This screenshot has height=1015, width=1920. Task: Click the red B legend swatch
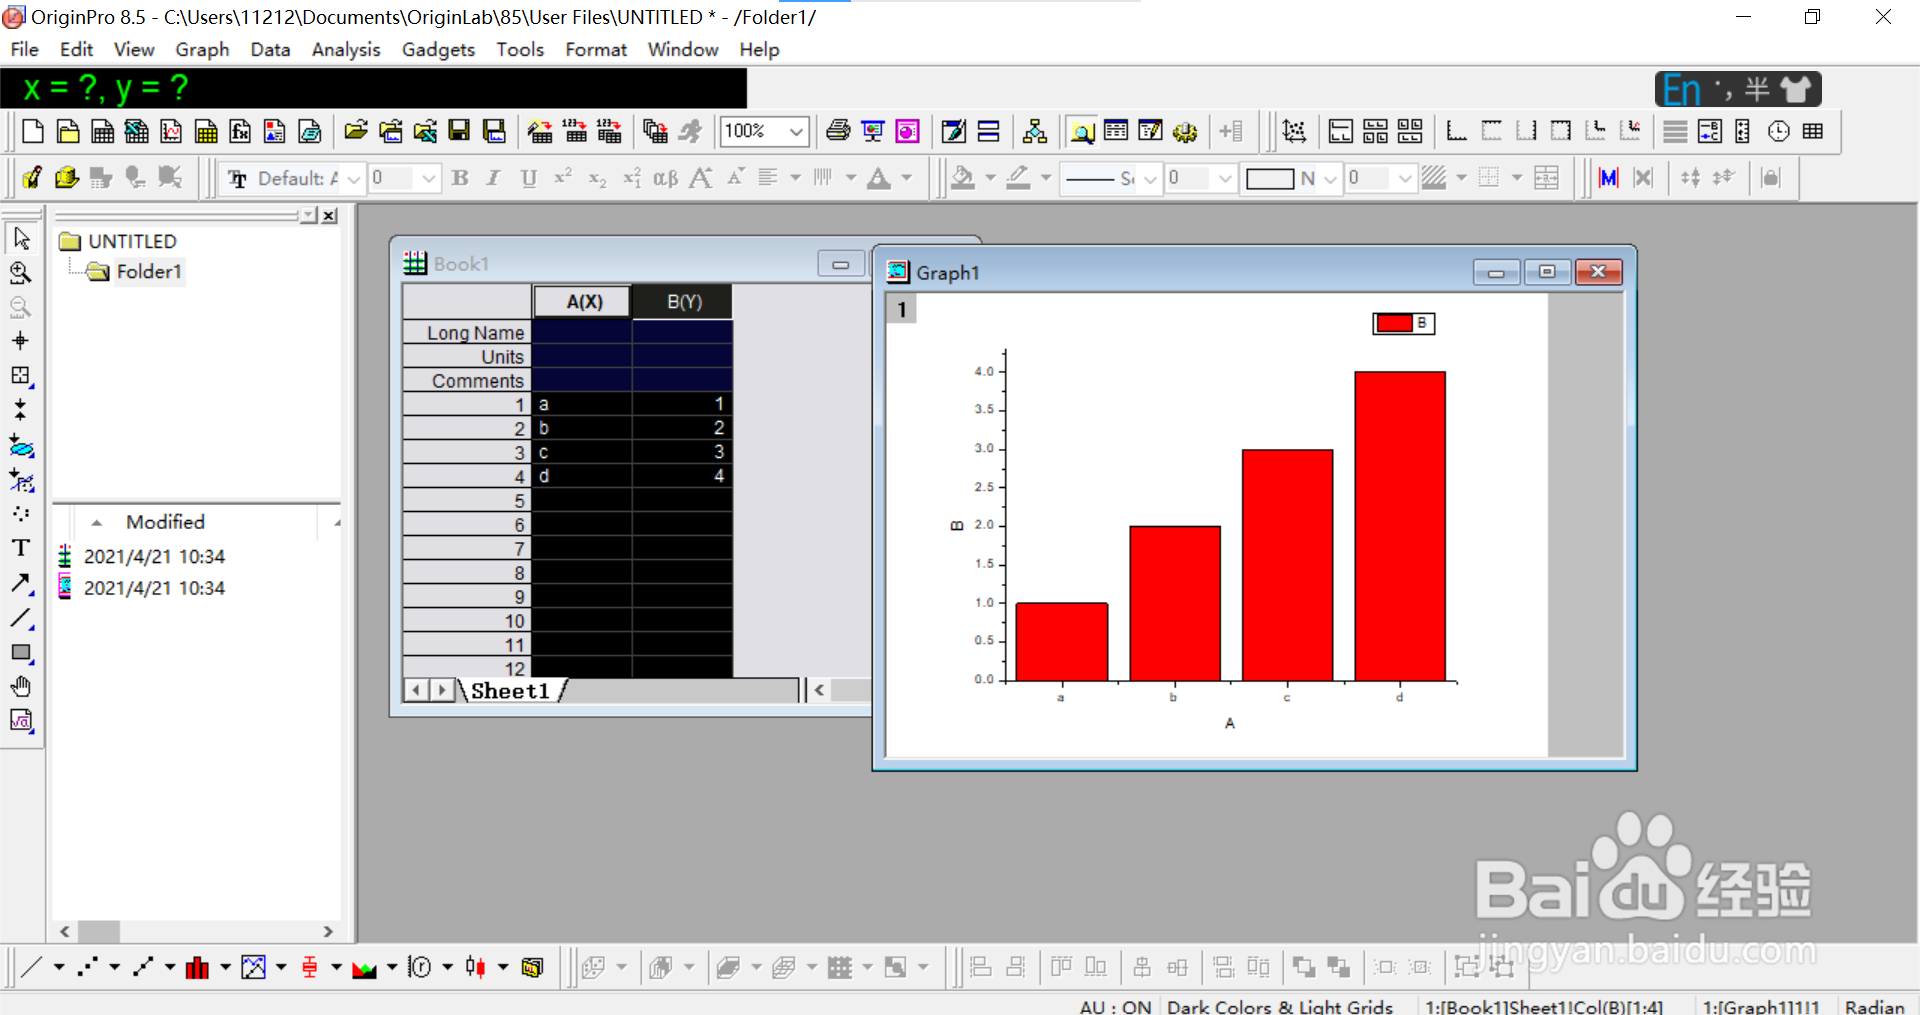click(1393, 323)
